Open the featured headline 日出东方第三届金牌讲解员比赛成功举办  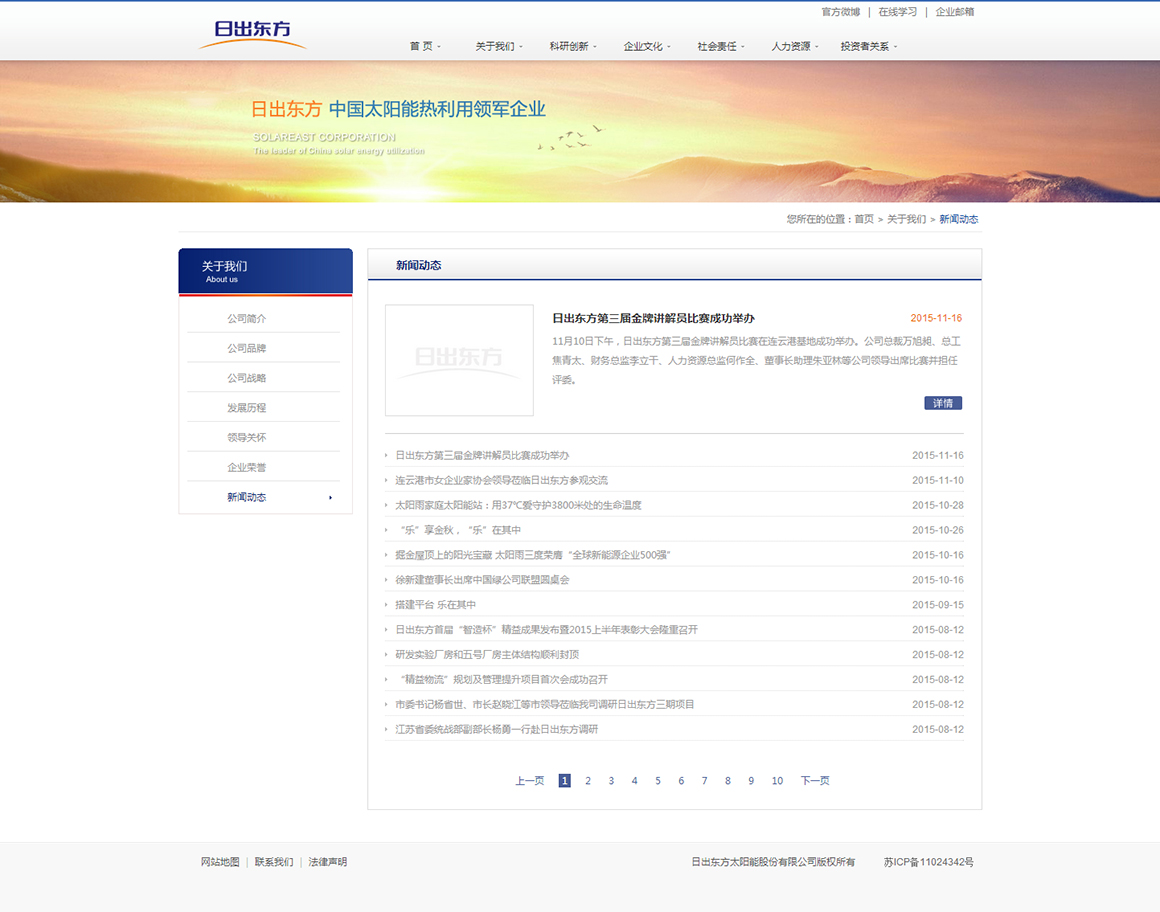653,318
